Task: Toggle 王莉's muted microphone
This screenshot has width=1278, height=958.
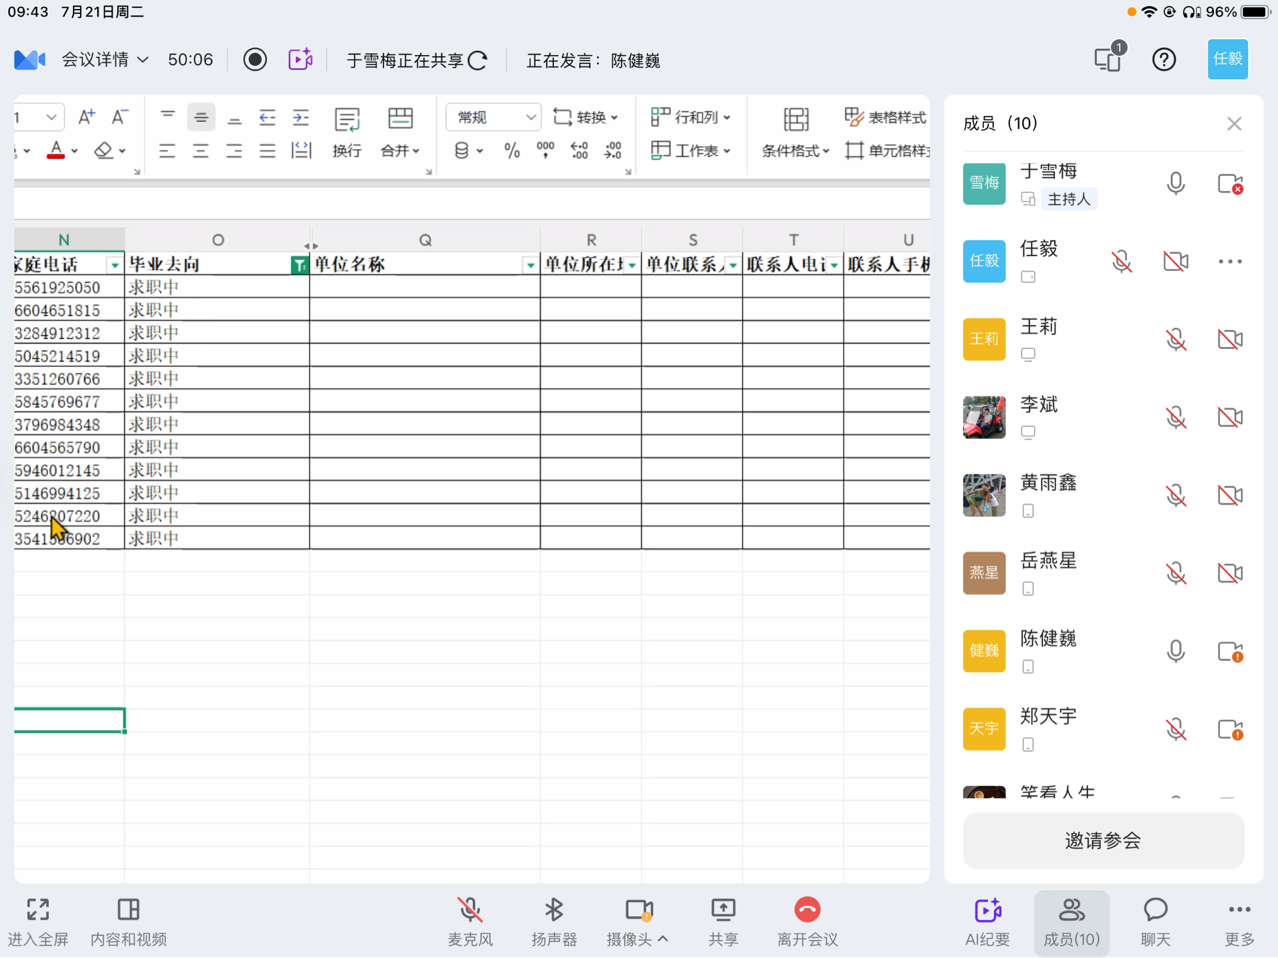Action: [x=1176, y=340]
